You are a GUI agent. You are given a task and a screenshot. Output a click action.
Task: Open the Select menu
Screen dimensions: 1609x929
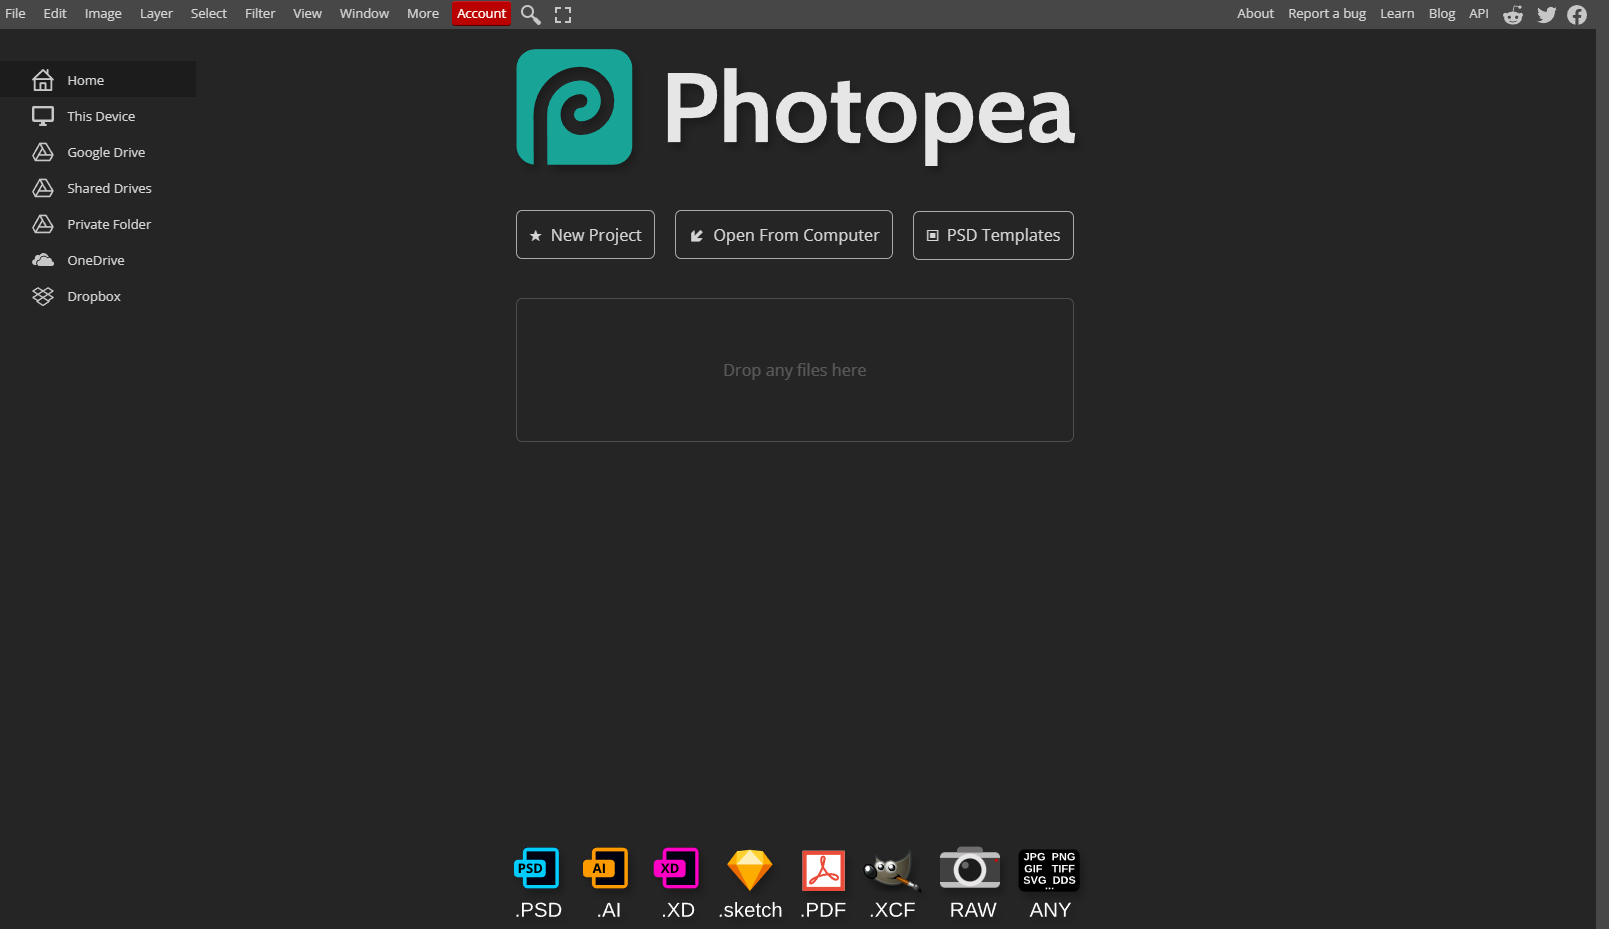pos(209,14)
